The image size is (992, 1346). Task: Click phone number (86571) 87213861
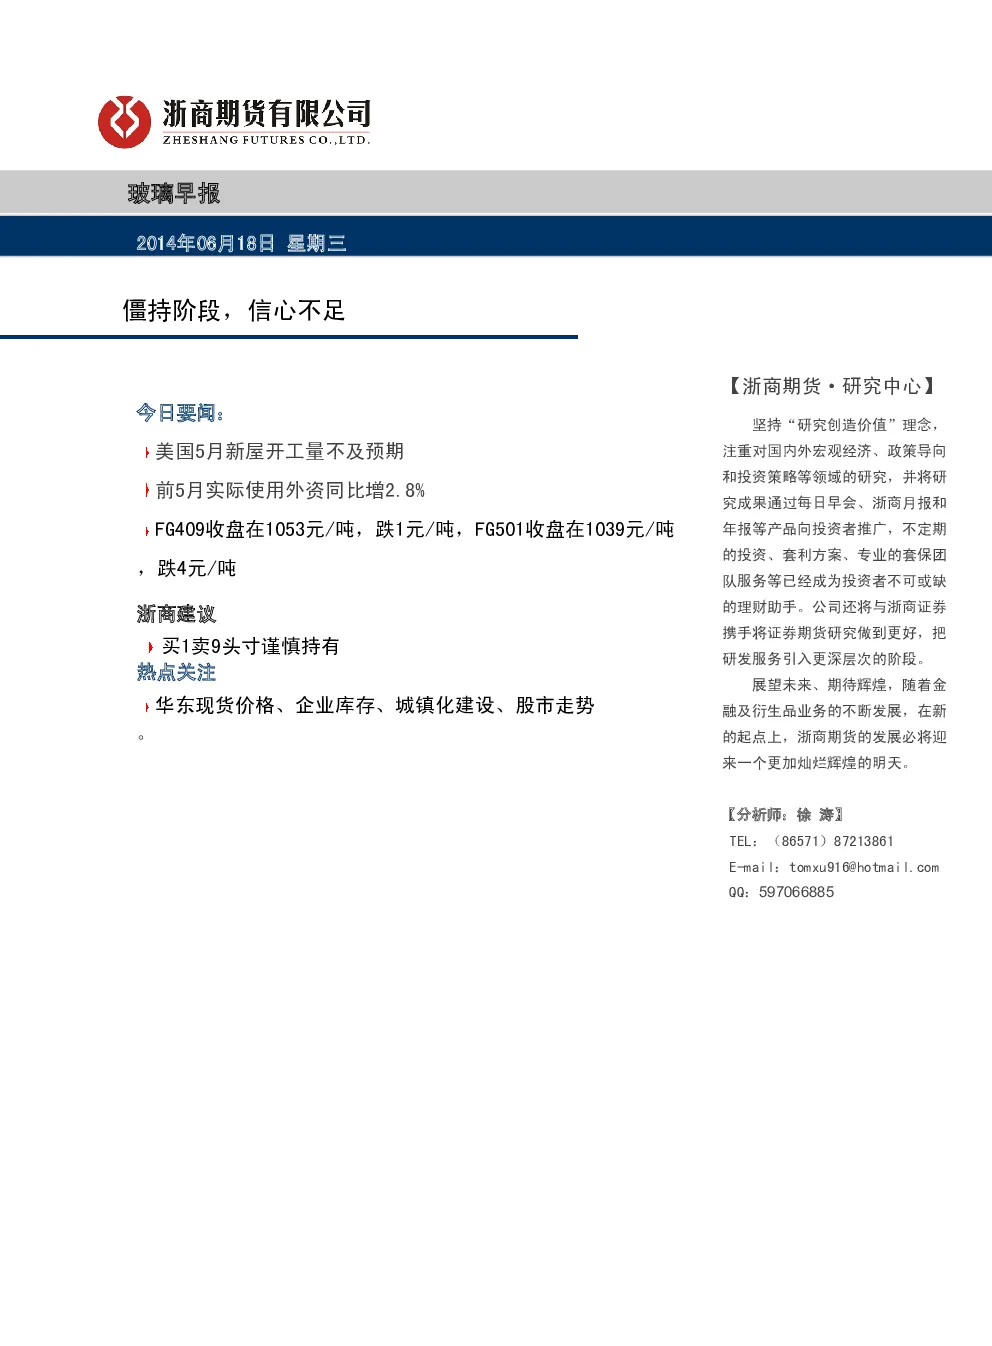pyautogui.click(x=833, y=842)
